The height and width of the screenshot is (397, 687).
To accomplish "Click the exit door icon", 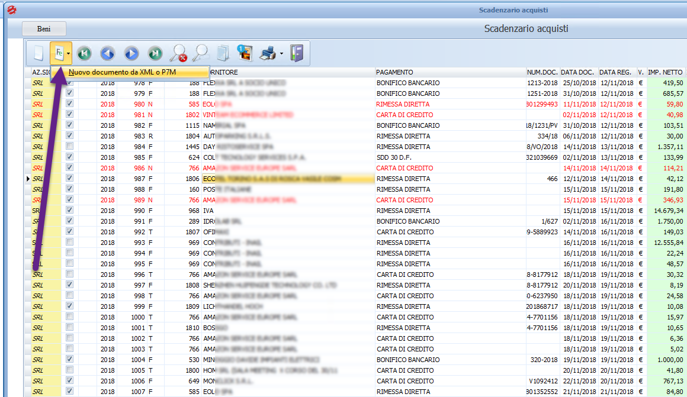I will [x=297, y=53].
